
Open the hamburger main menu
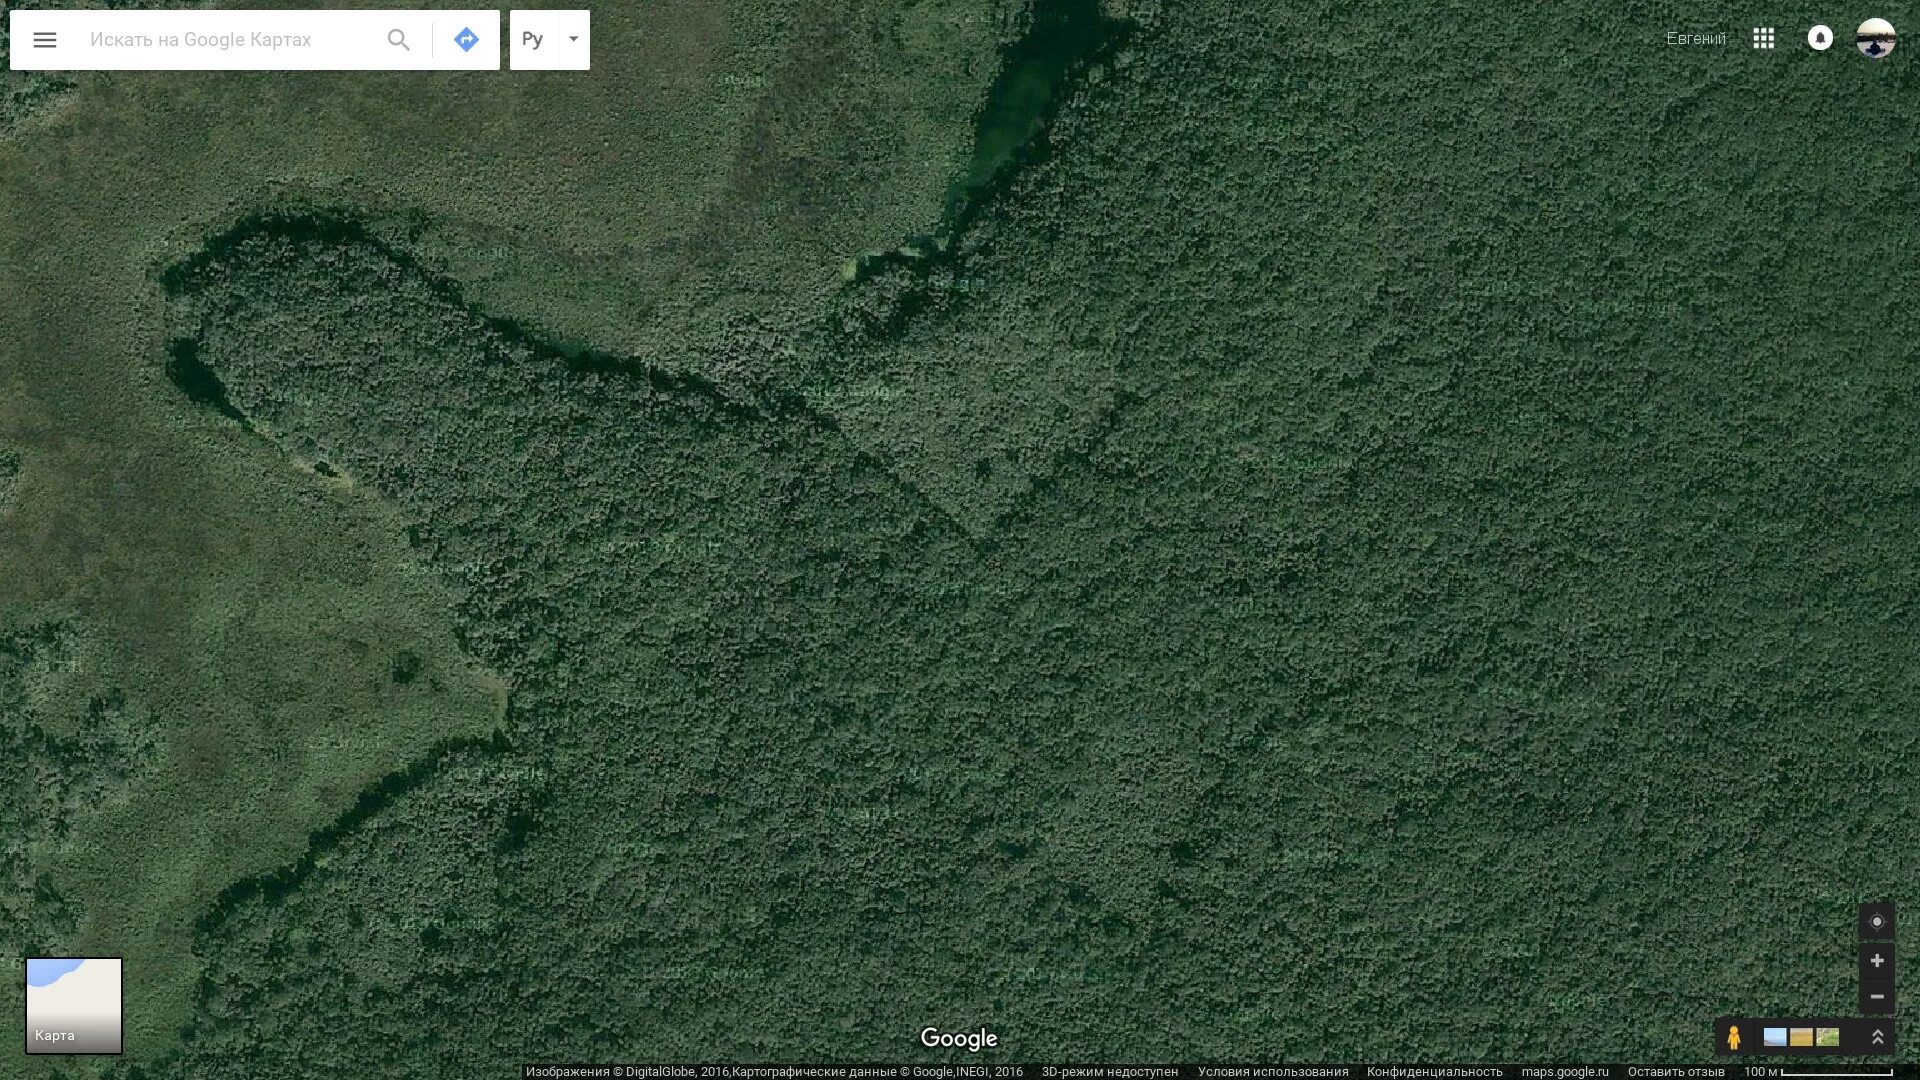[45, 40]
